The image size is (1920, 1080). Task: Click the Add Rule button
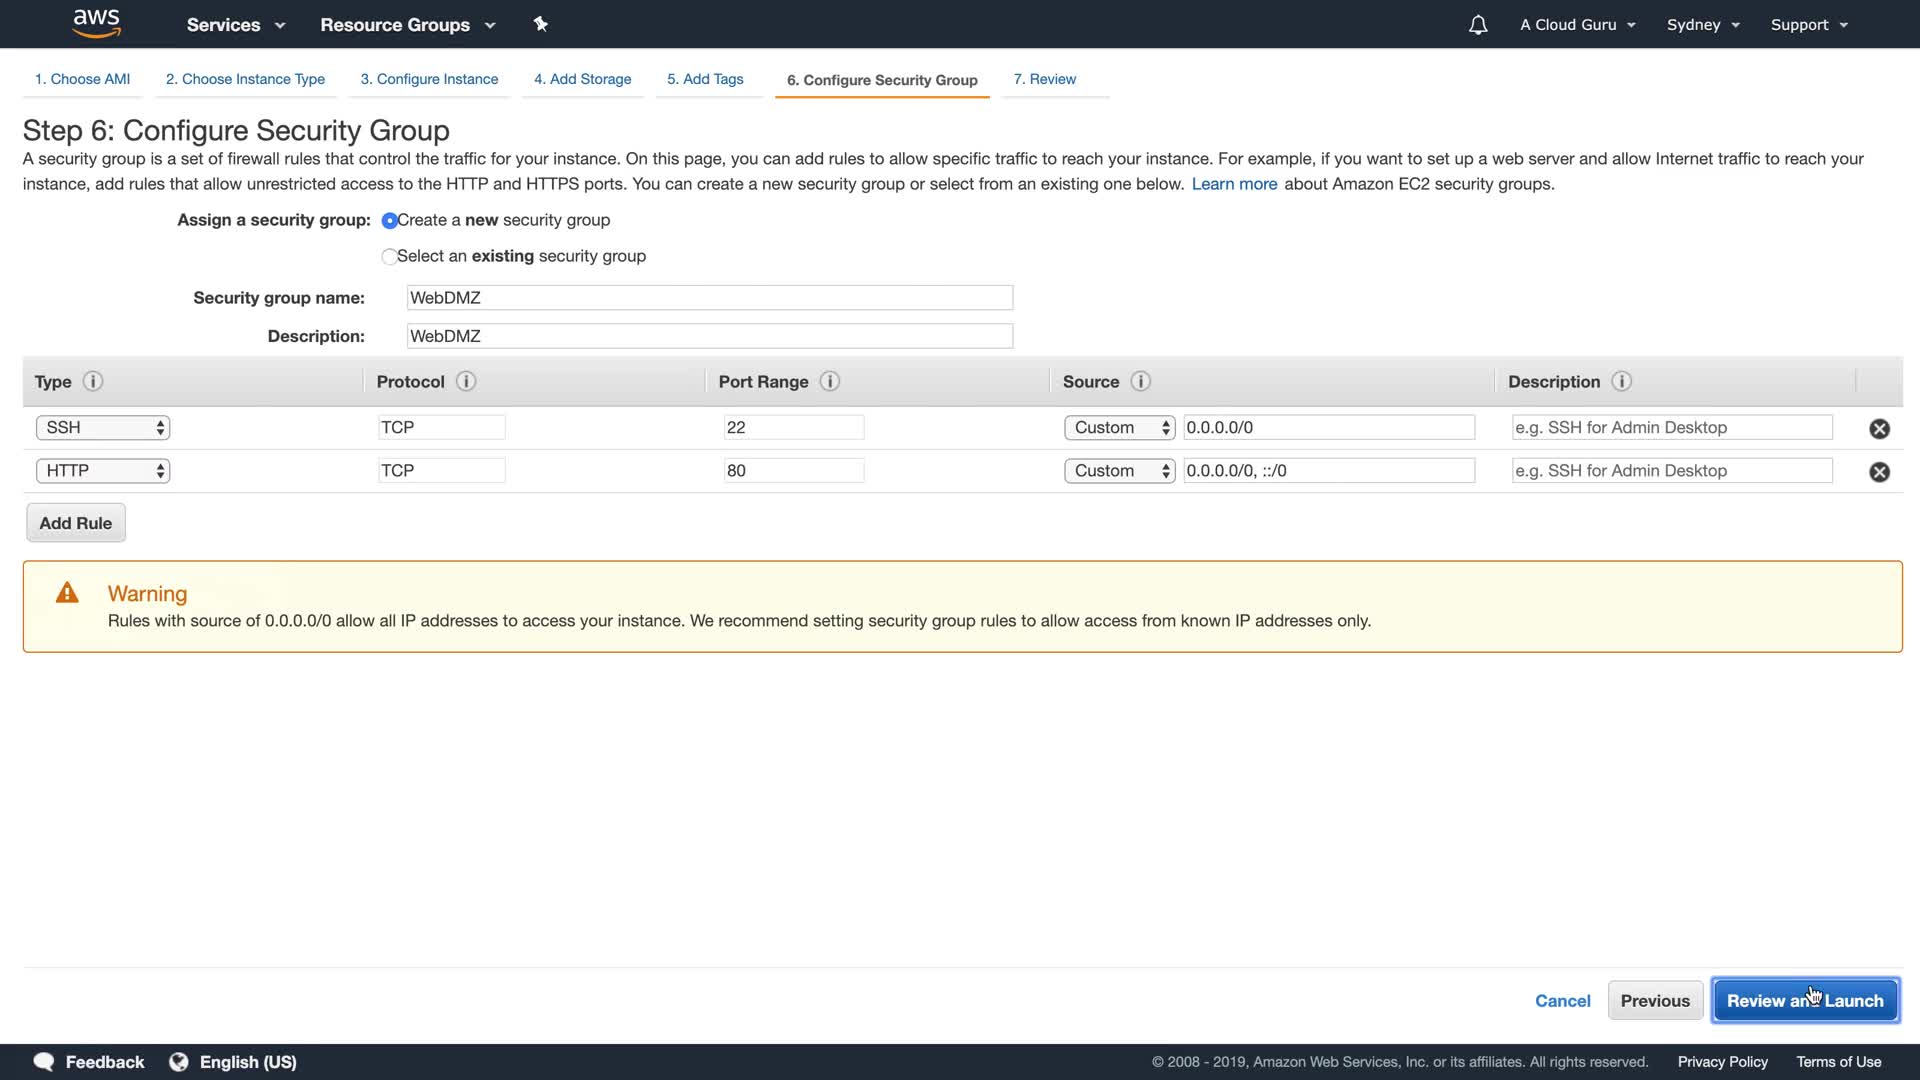coord(76,523)
